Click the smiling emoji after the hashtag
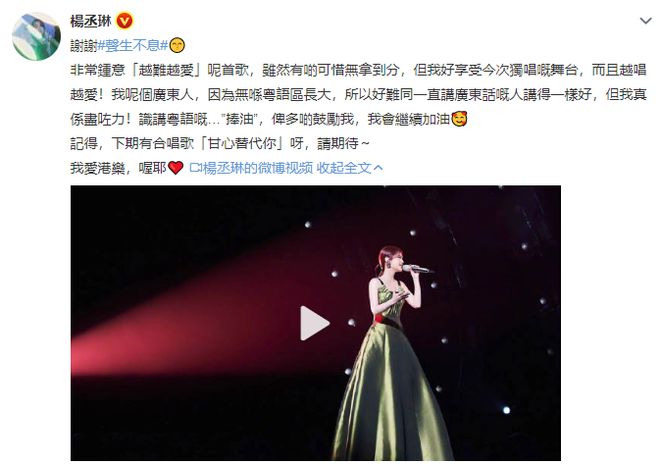The height and width of the screenshot is (464, 660). coord(177,45)
